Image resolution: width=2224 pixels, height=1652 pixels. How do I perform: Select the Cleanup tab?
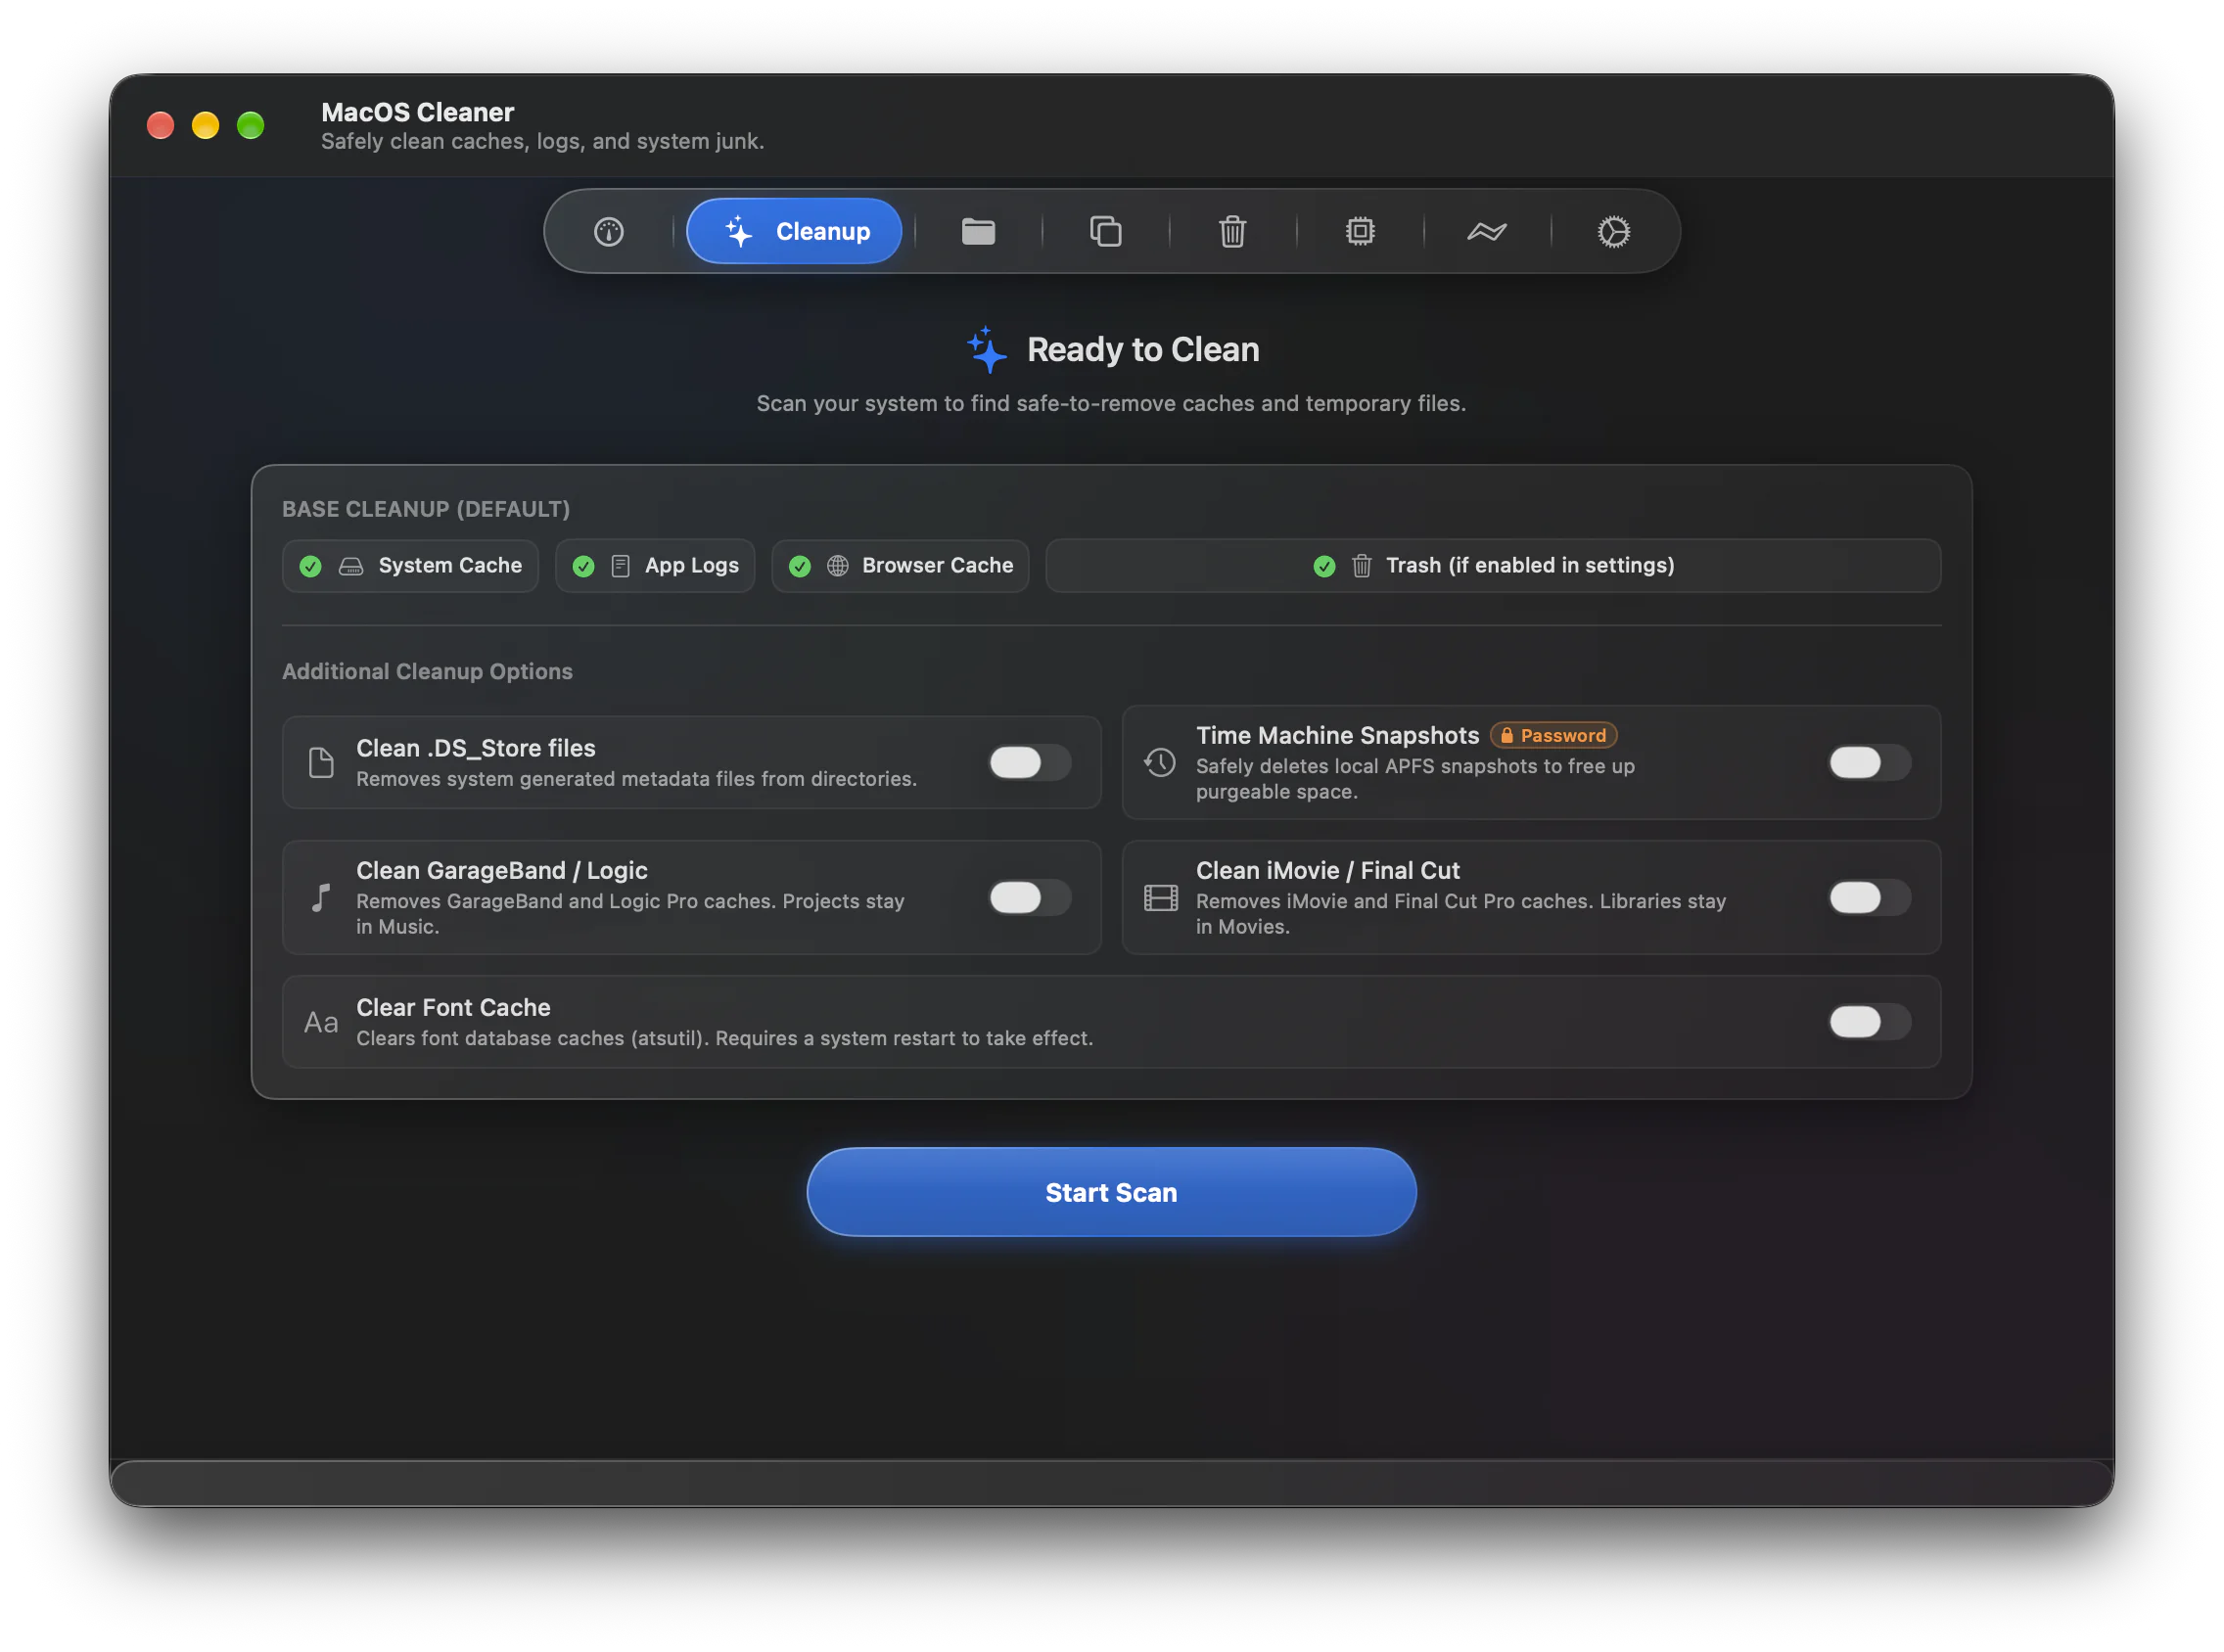tap(794, 231)
